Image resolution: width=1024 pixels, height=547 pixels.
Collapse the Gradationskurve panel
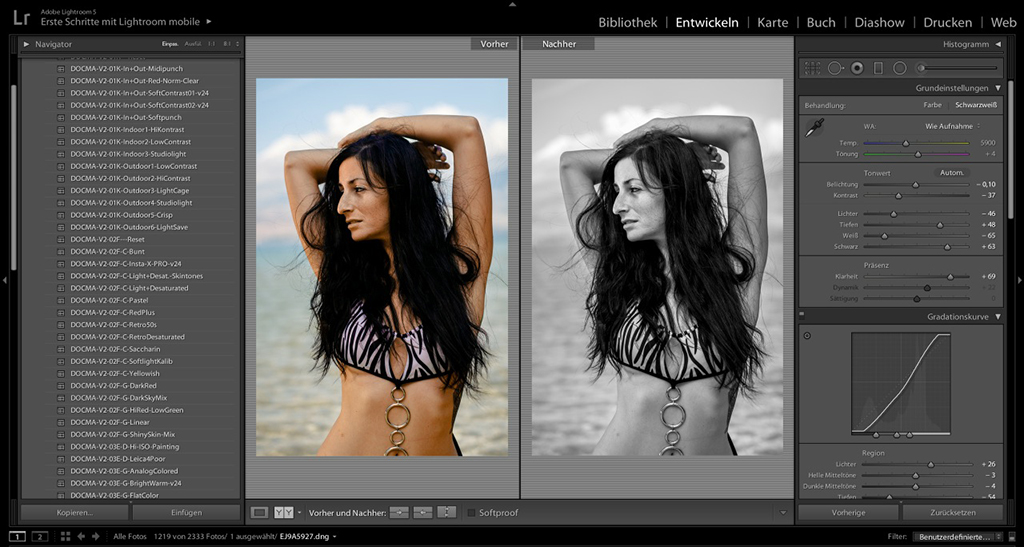click(x=998, y=317)
